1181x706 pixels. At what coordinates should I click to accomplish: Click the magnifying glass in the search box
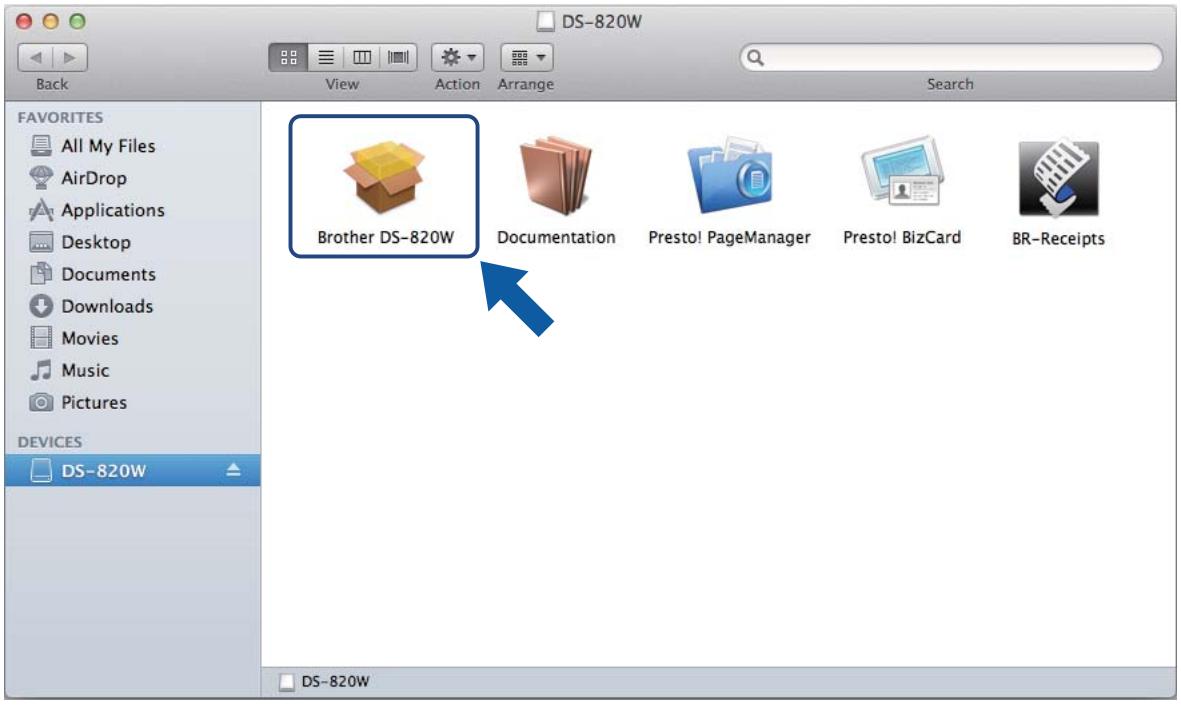click(755, 58)
